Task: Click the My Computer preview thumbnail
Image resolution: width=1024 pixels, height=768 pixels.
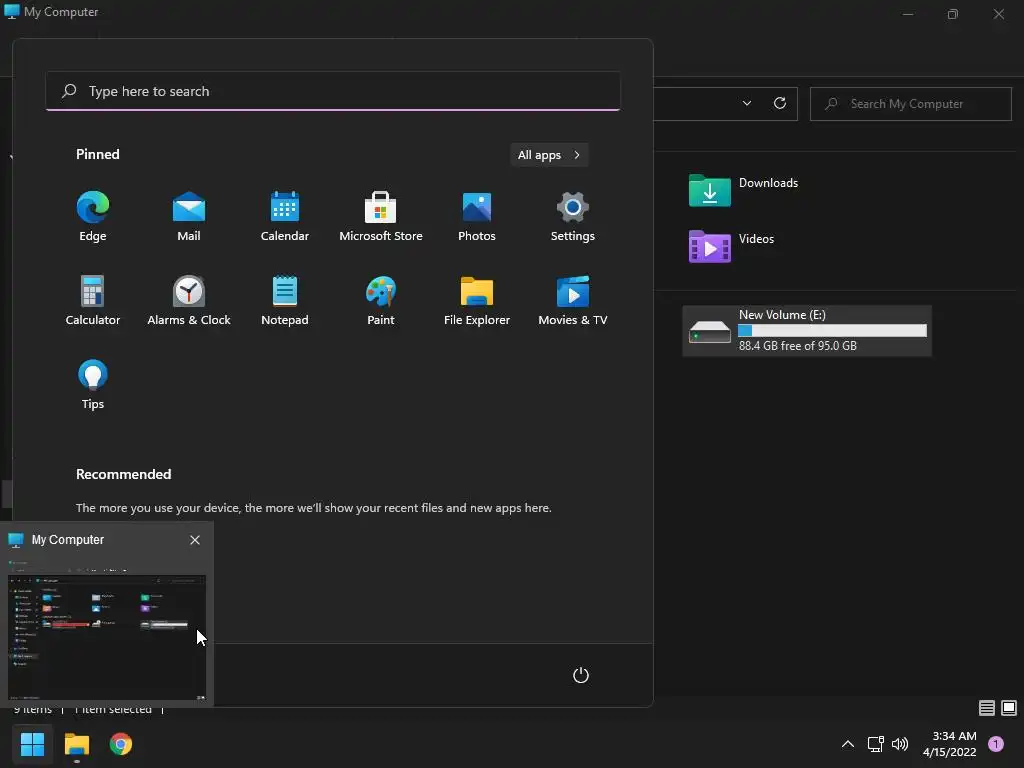Action: (x=106, y=630)
